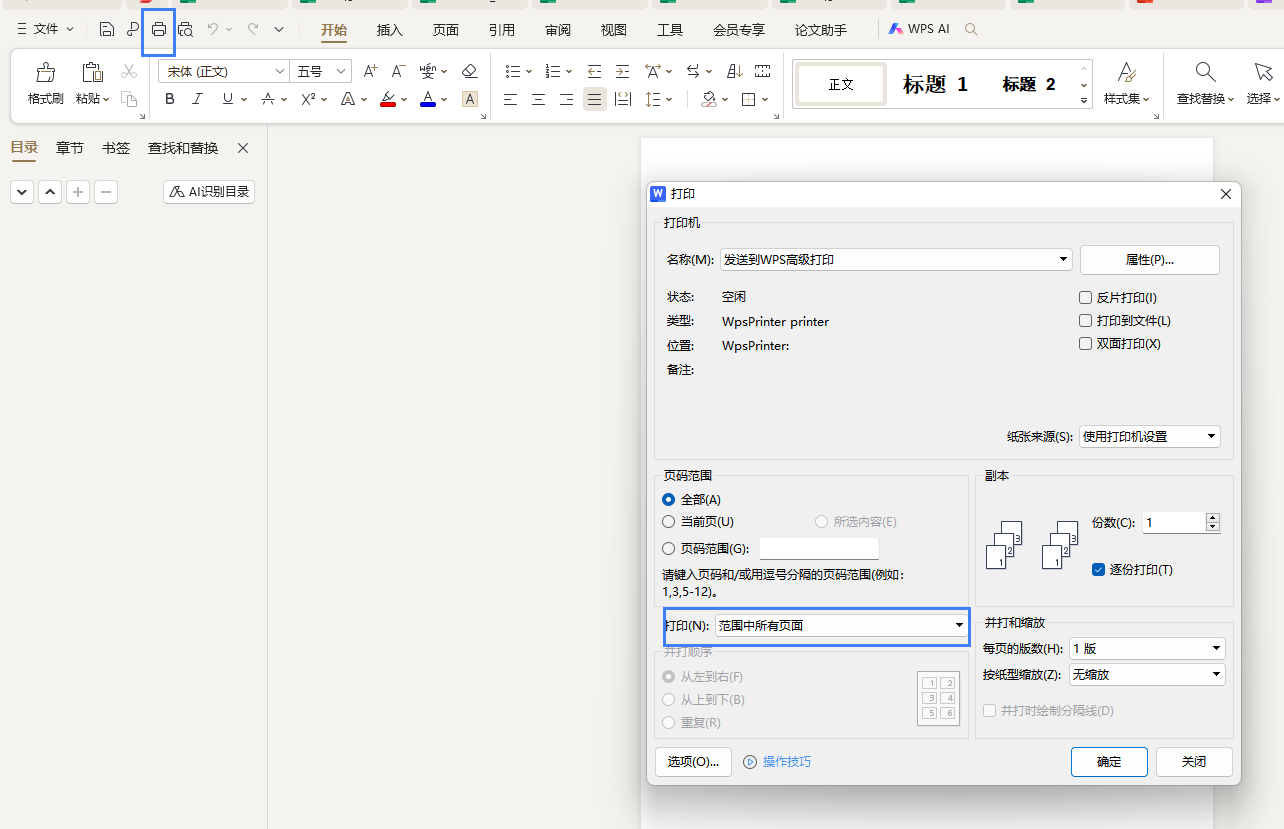Switch to the 视图 ribbon tab
Viewport: 1284px width, 829px height.
[614, 30]
